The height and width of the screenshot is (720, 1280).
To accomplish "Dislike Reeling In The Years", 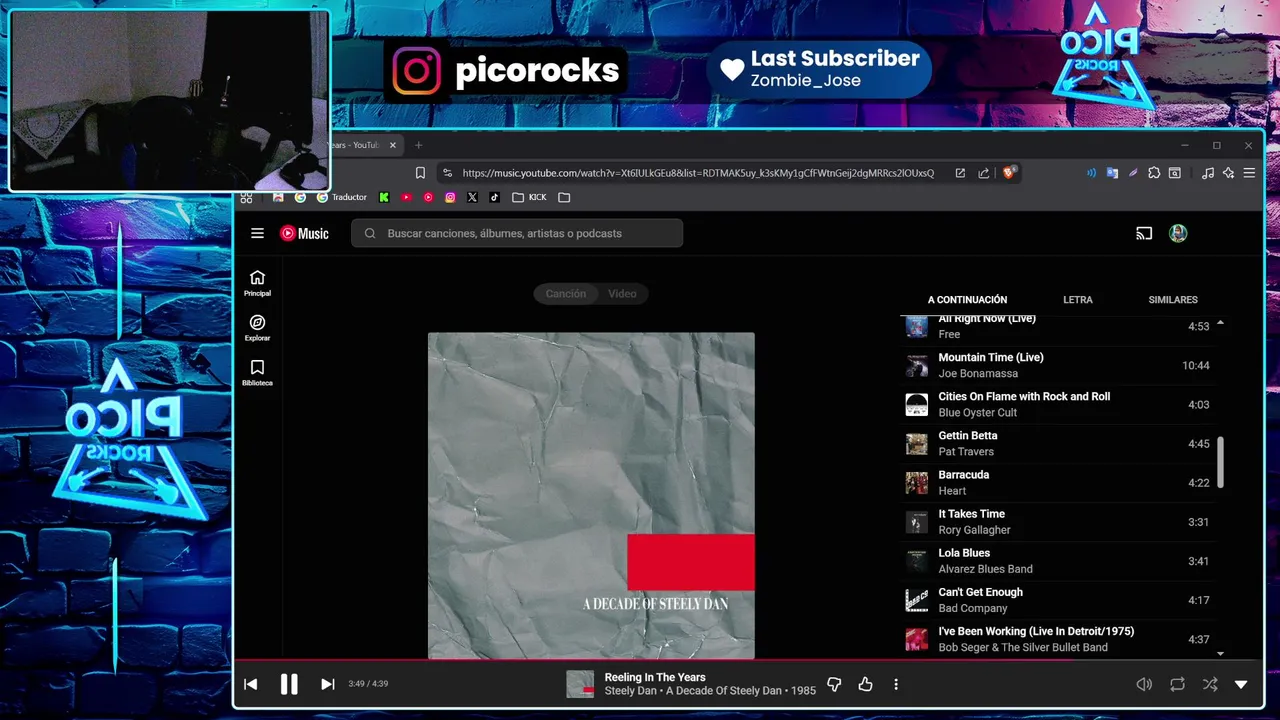I will tap(834, 684).
